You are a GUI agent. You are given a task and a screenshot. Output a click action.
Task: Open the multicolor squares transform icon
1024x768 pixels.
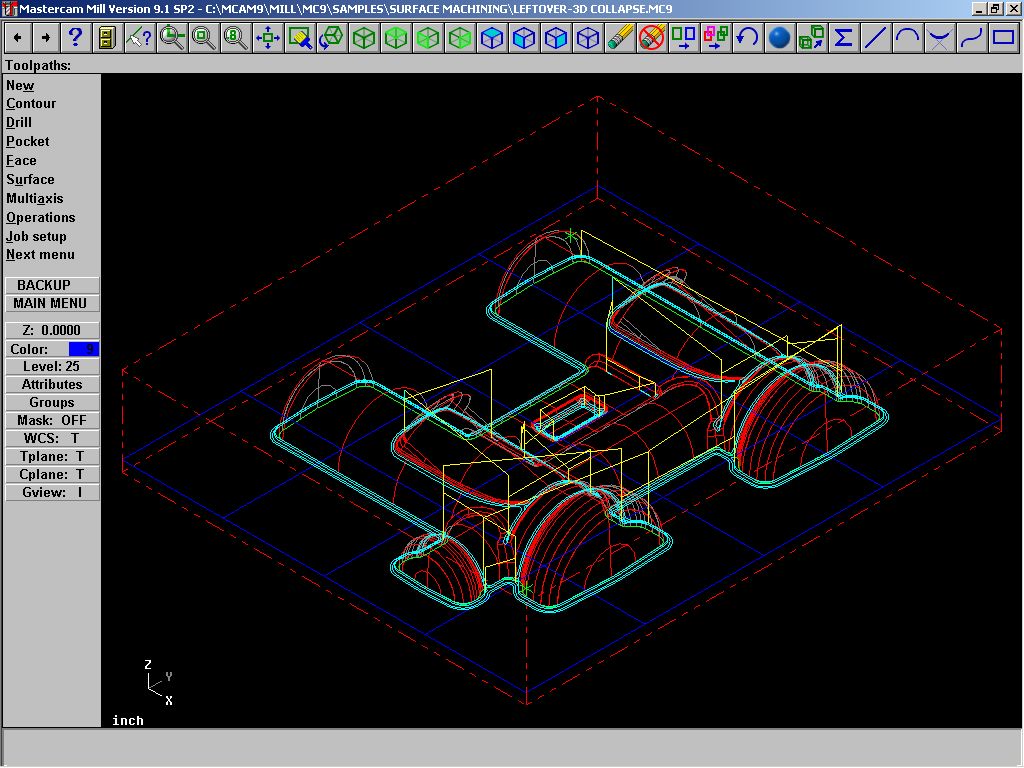[x=716, y=38]
